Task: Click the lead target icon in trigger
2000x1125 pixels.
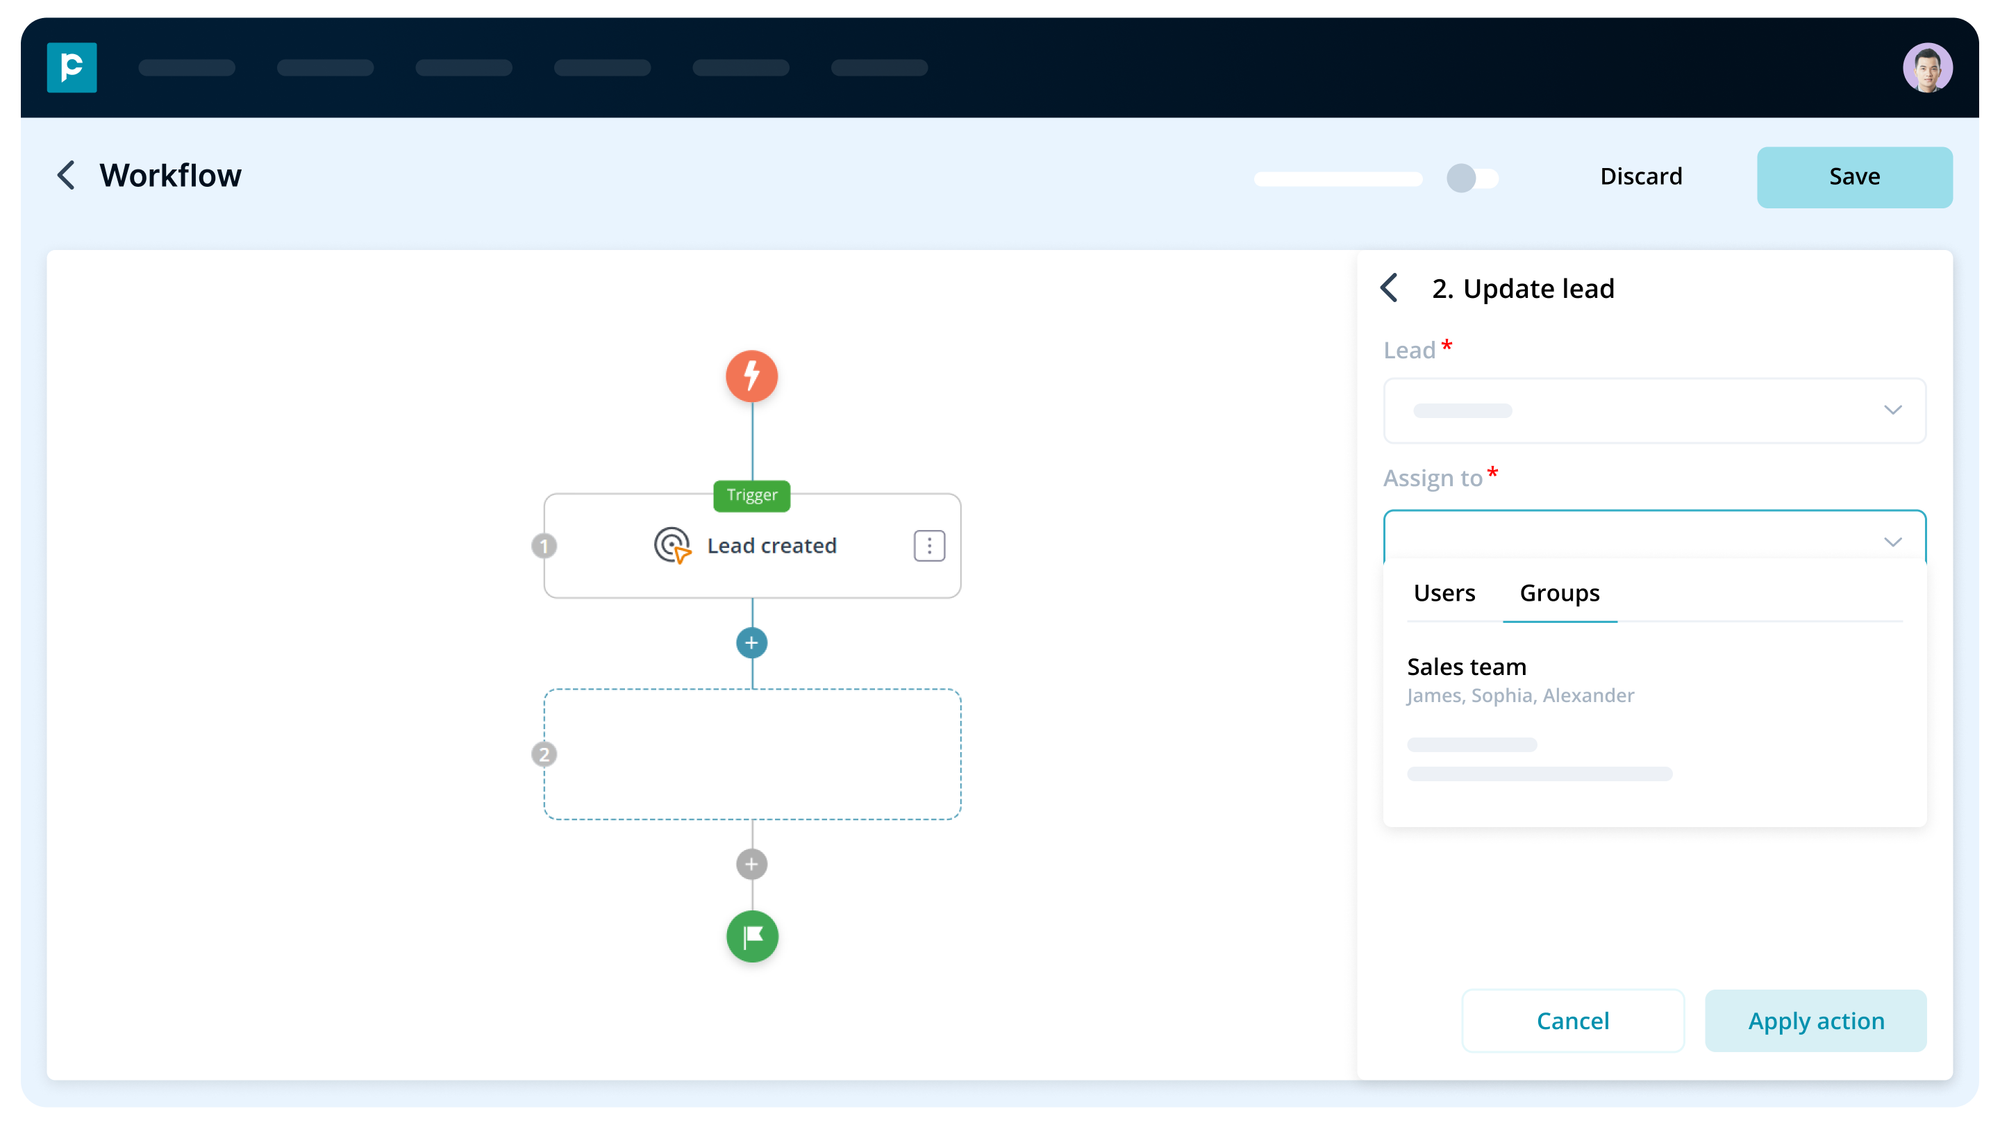Action: pos(672,546)
